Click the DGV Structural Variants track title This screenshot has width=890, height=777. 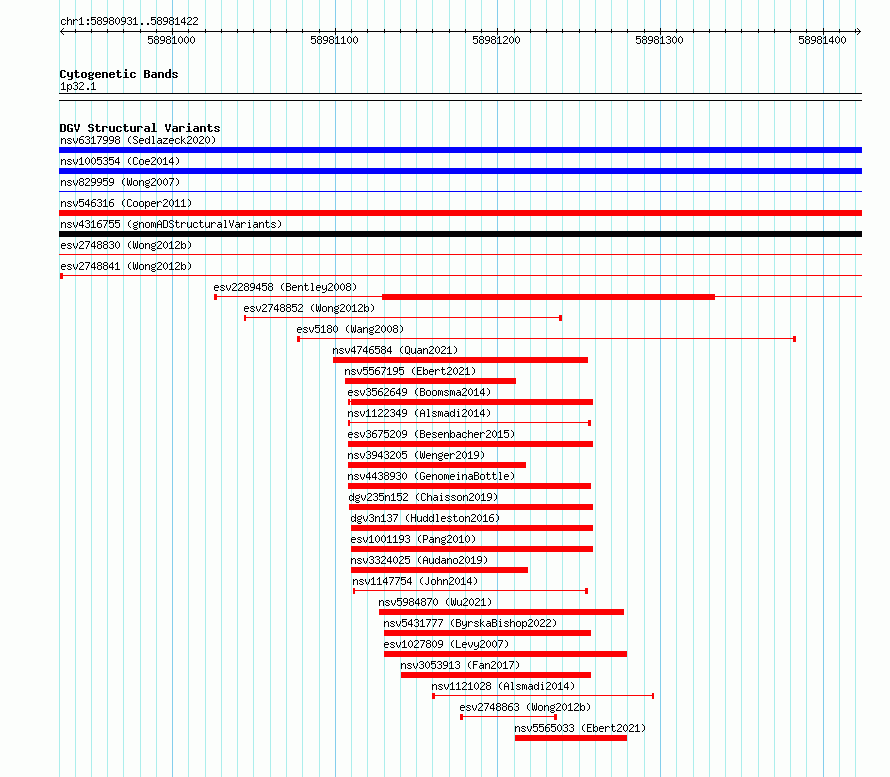point(140,128)
